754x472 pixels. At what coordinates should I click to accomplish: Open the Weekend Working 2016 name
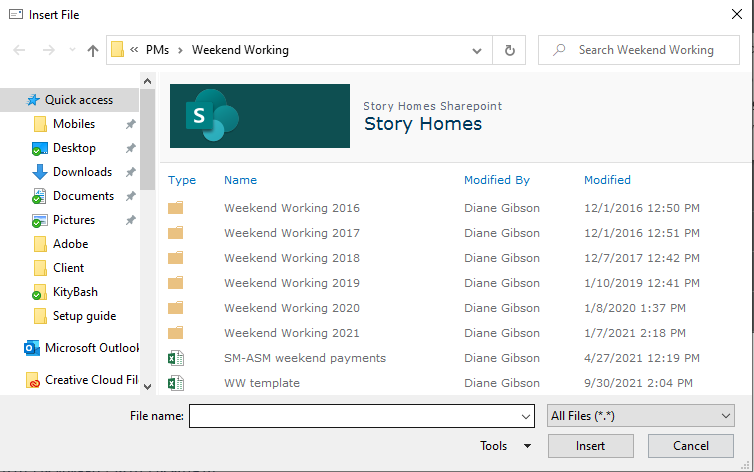click(292, 208)
